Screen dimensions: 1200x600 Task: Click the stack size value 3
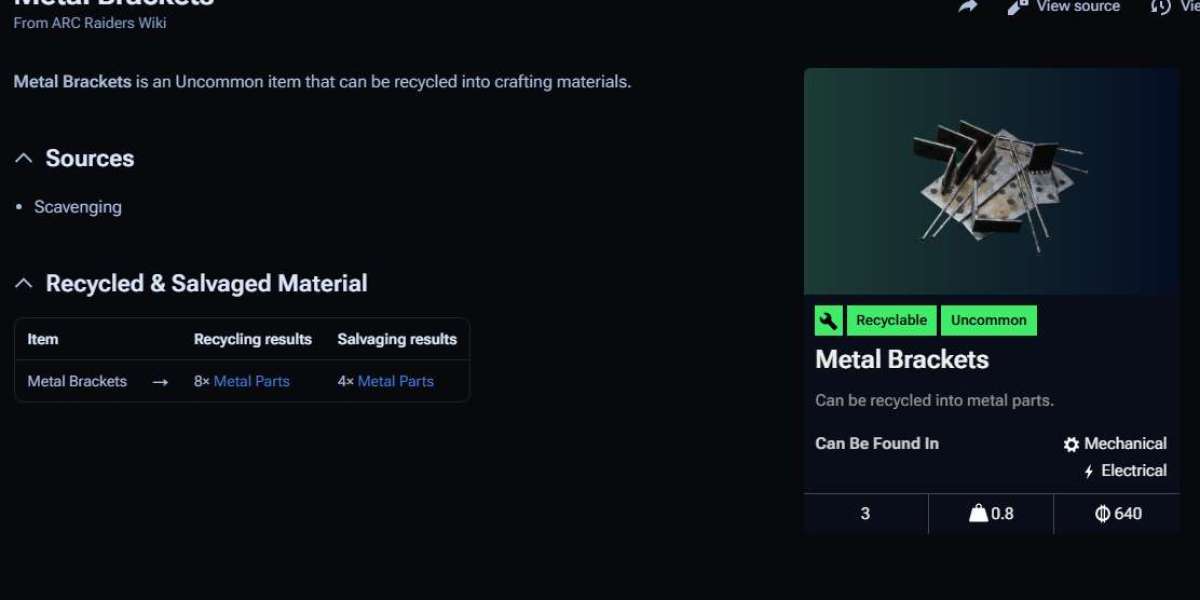[865, 513]
